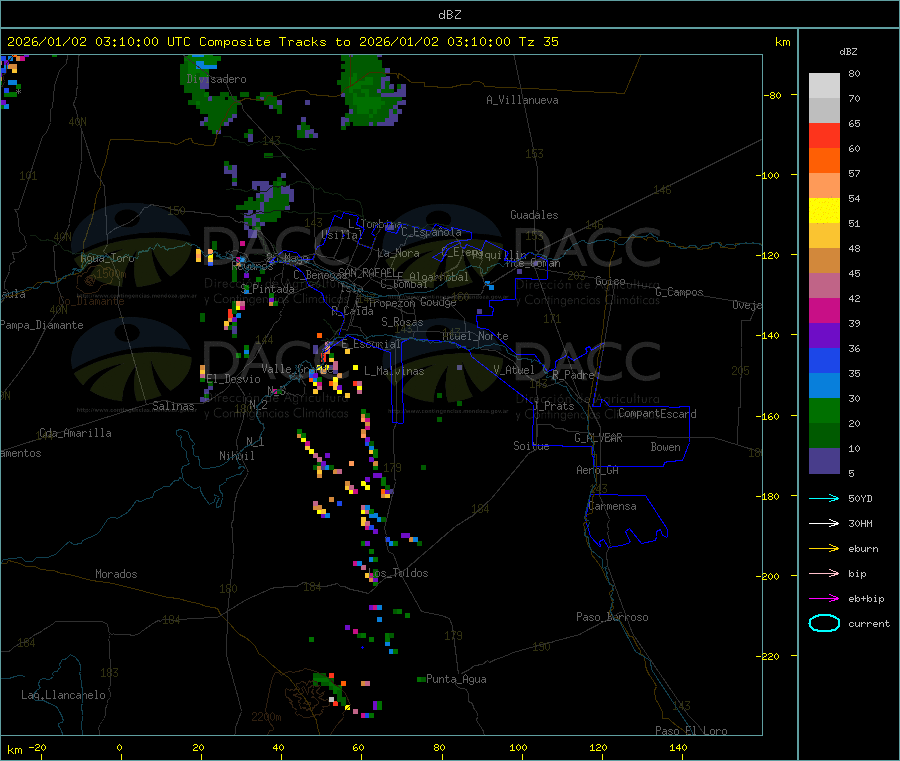Click the 'L_Malvinas' map label
900x761 pixels.
pyautogui.click(x=394, y=371)
